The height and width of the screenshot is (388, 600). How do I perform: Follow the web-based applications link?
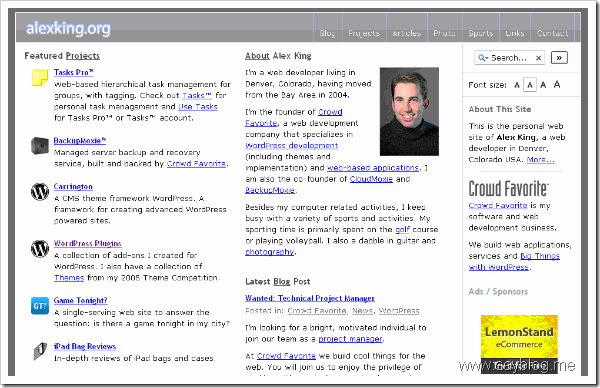pos(373,168)
